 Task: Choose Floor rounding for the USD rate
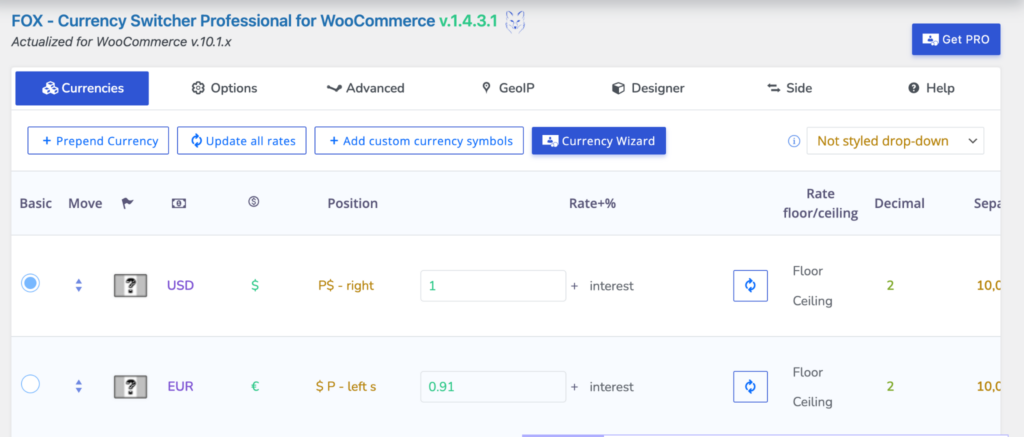pos(808,271)
